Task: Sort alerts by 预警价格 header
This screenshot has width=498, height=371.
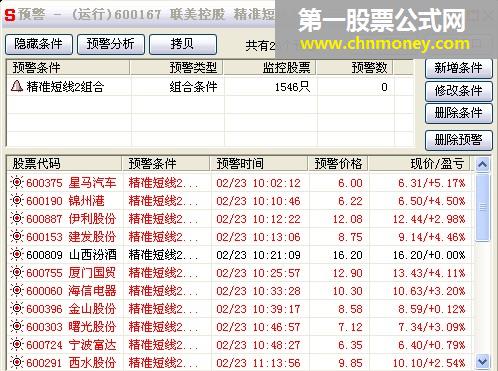Action: (338, 164)
